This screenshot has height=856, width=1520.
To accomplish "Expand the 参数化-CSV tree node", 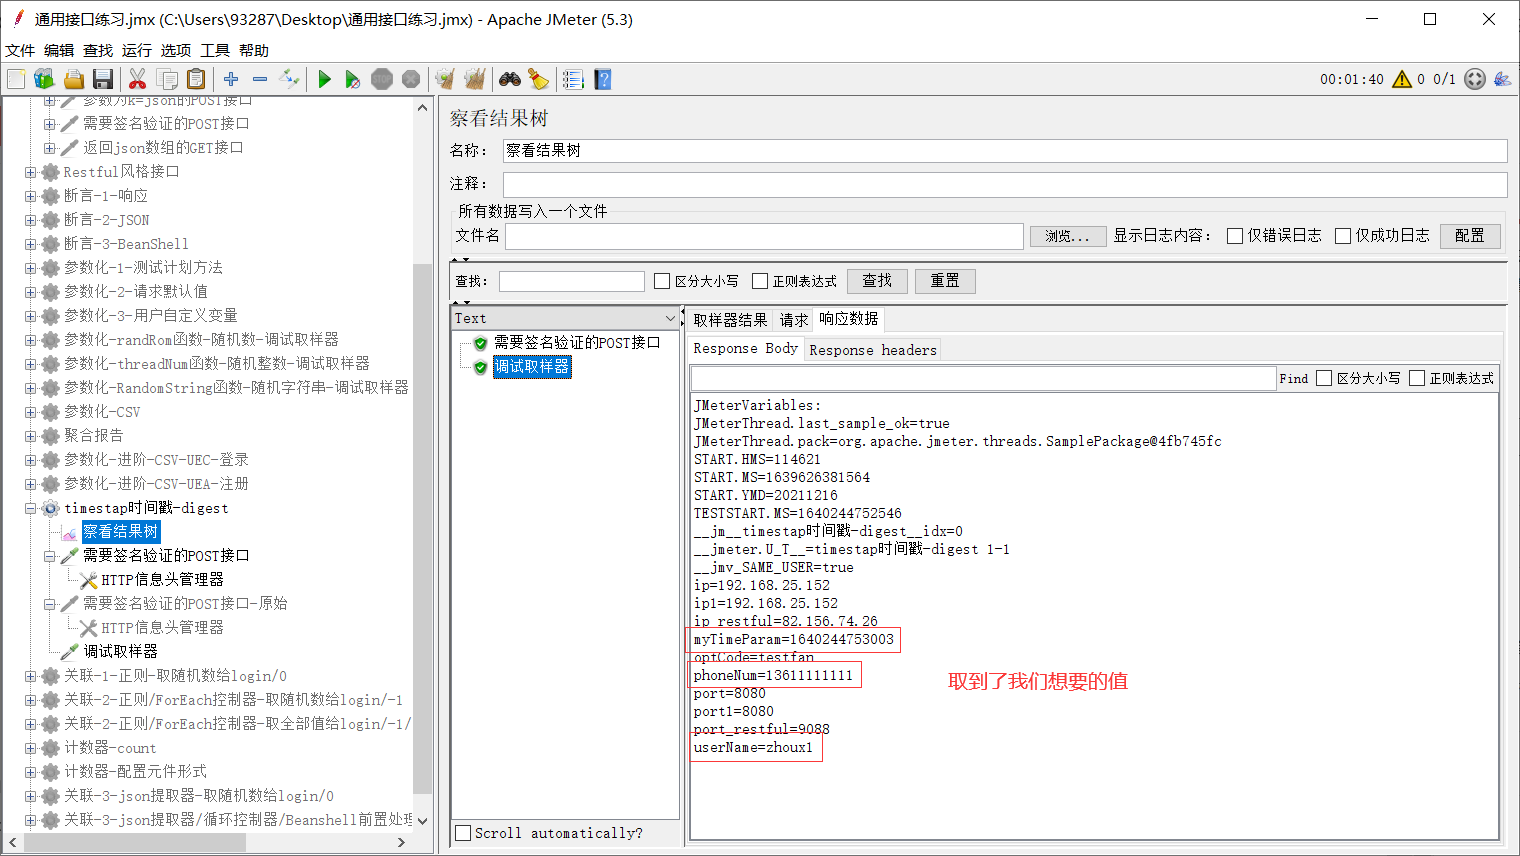I will [x=30, y=412].
